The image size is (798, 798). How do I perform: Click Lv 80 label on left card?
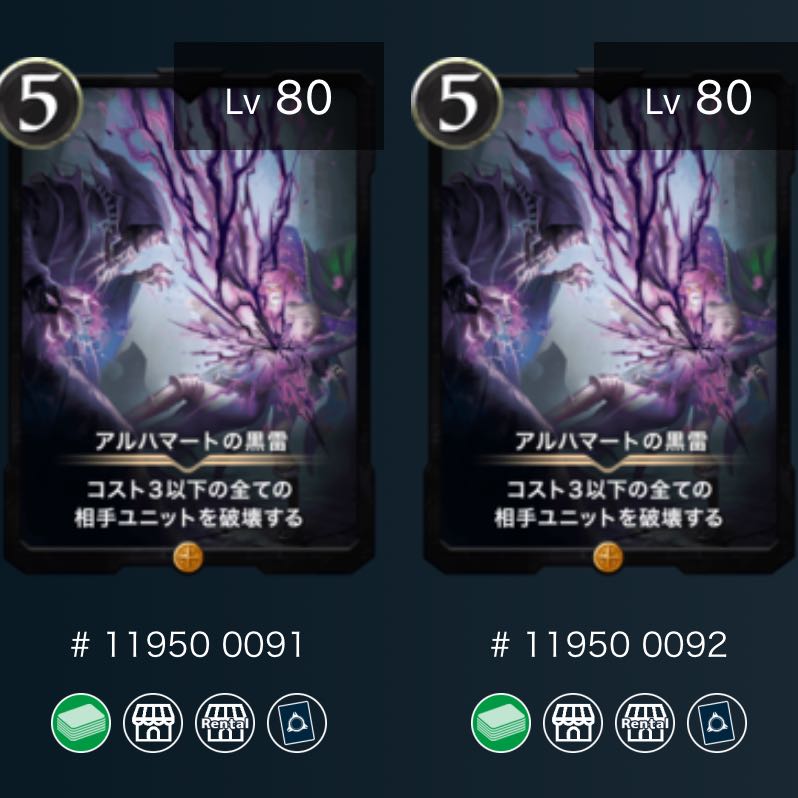(x=278, y=98)
